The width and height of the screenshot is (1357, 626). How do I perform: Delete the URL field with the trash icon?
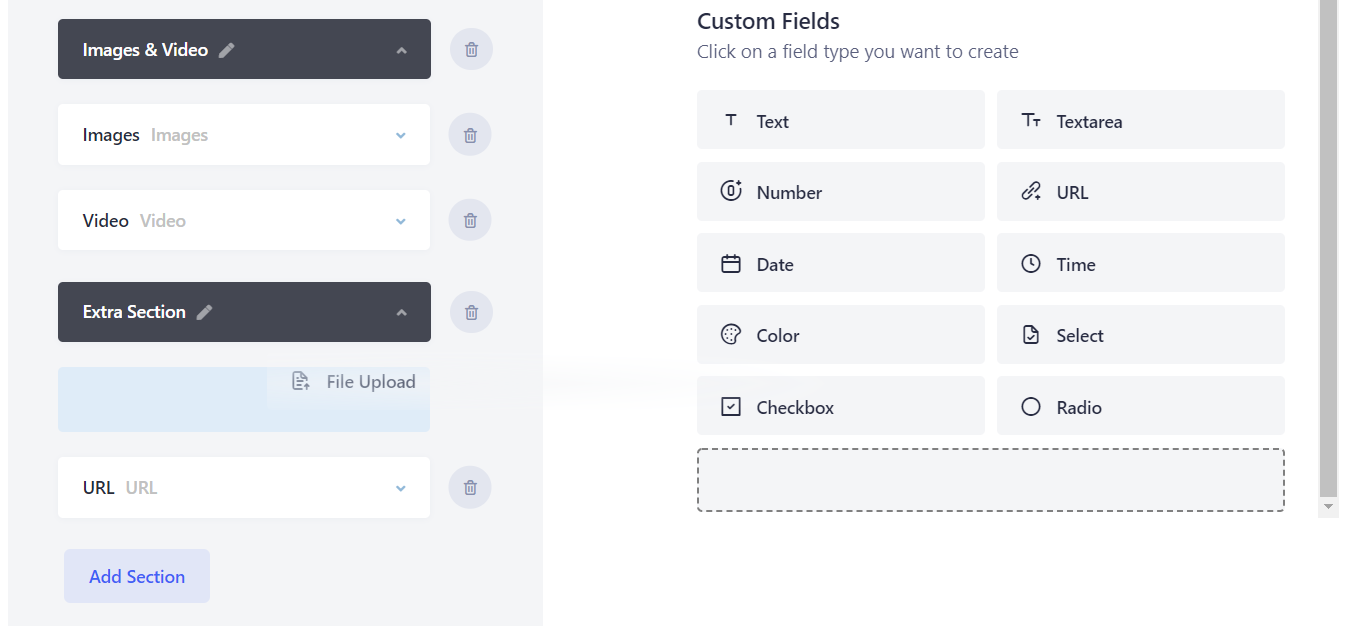tap(470, 487)
